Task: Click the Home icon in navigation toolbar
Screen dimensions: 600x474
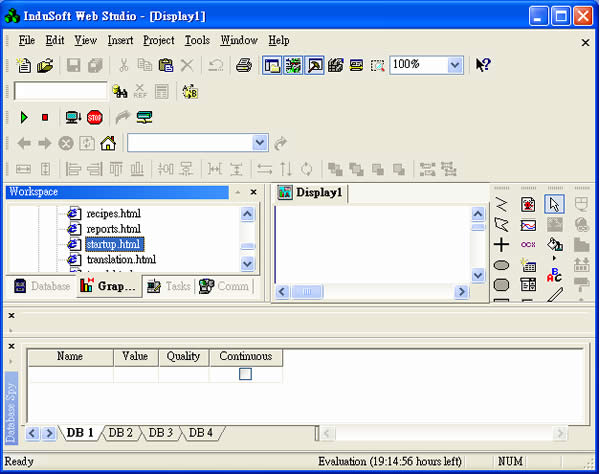Action: (108, 143)
